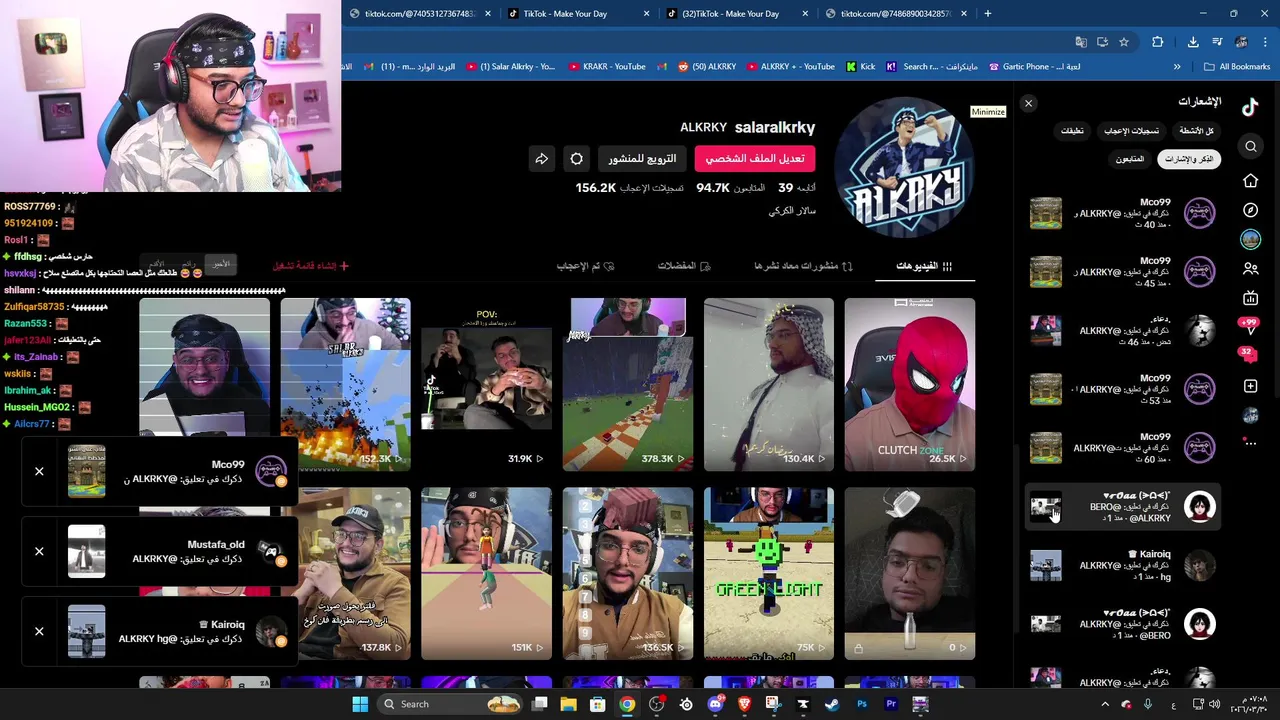The height and width of the screenshot is (720, 1280).
Task: Show hidden system tray icons
Action: click(x=1105, y=704)
